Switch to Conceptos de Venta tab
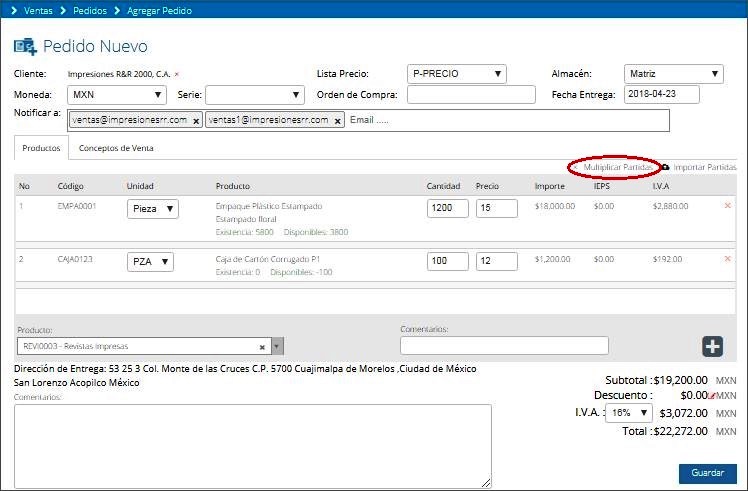The width and height of the screenshot is (748, 491). [116, 148]
